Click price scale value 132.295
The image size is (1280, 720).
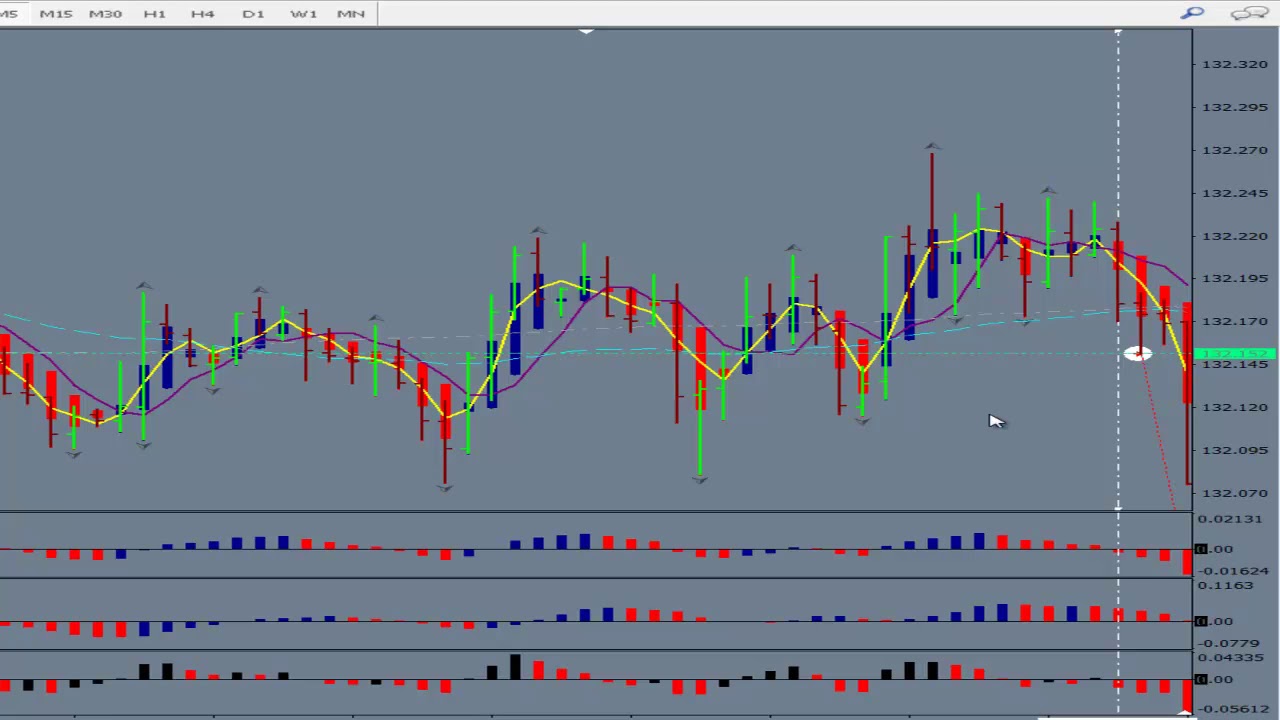[1235, 107]
